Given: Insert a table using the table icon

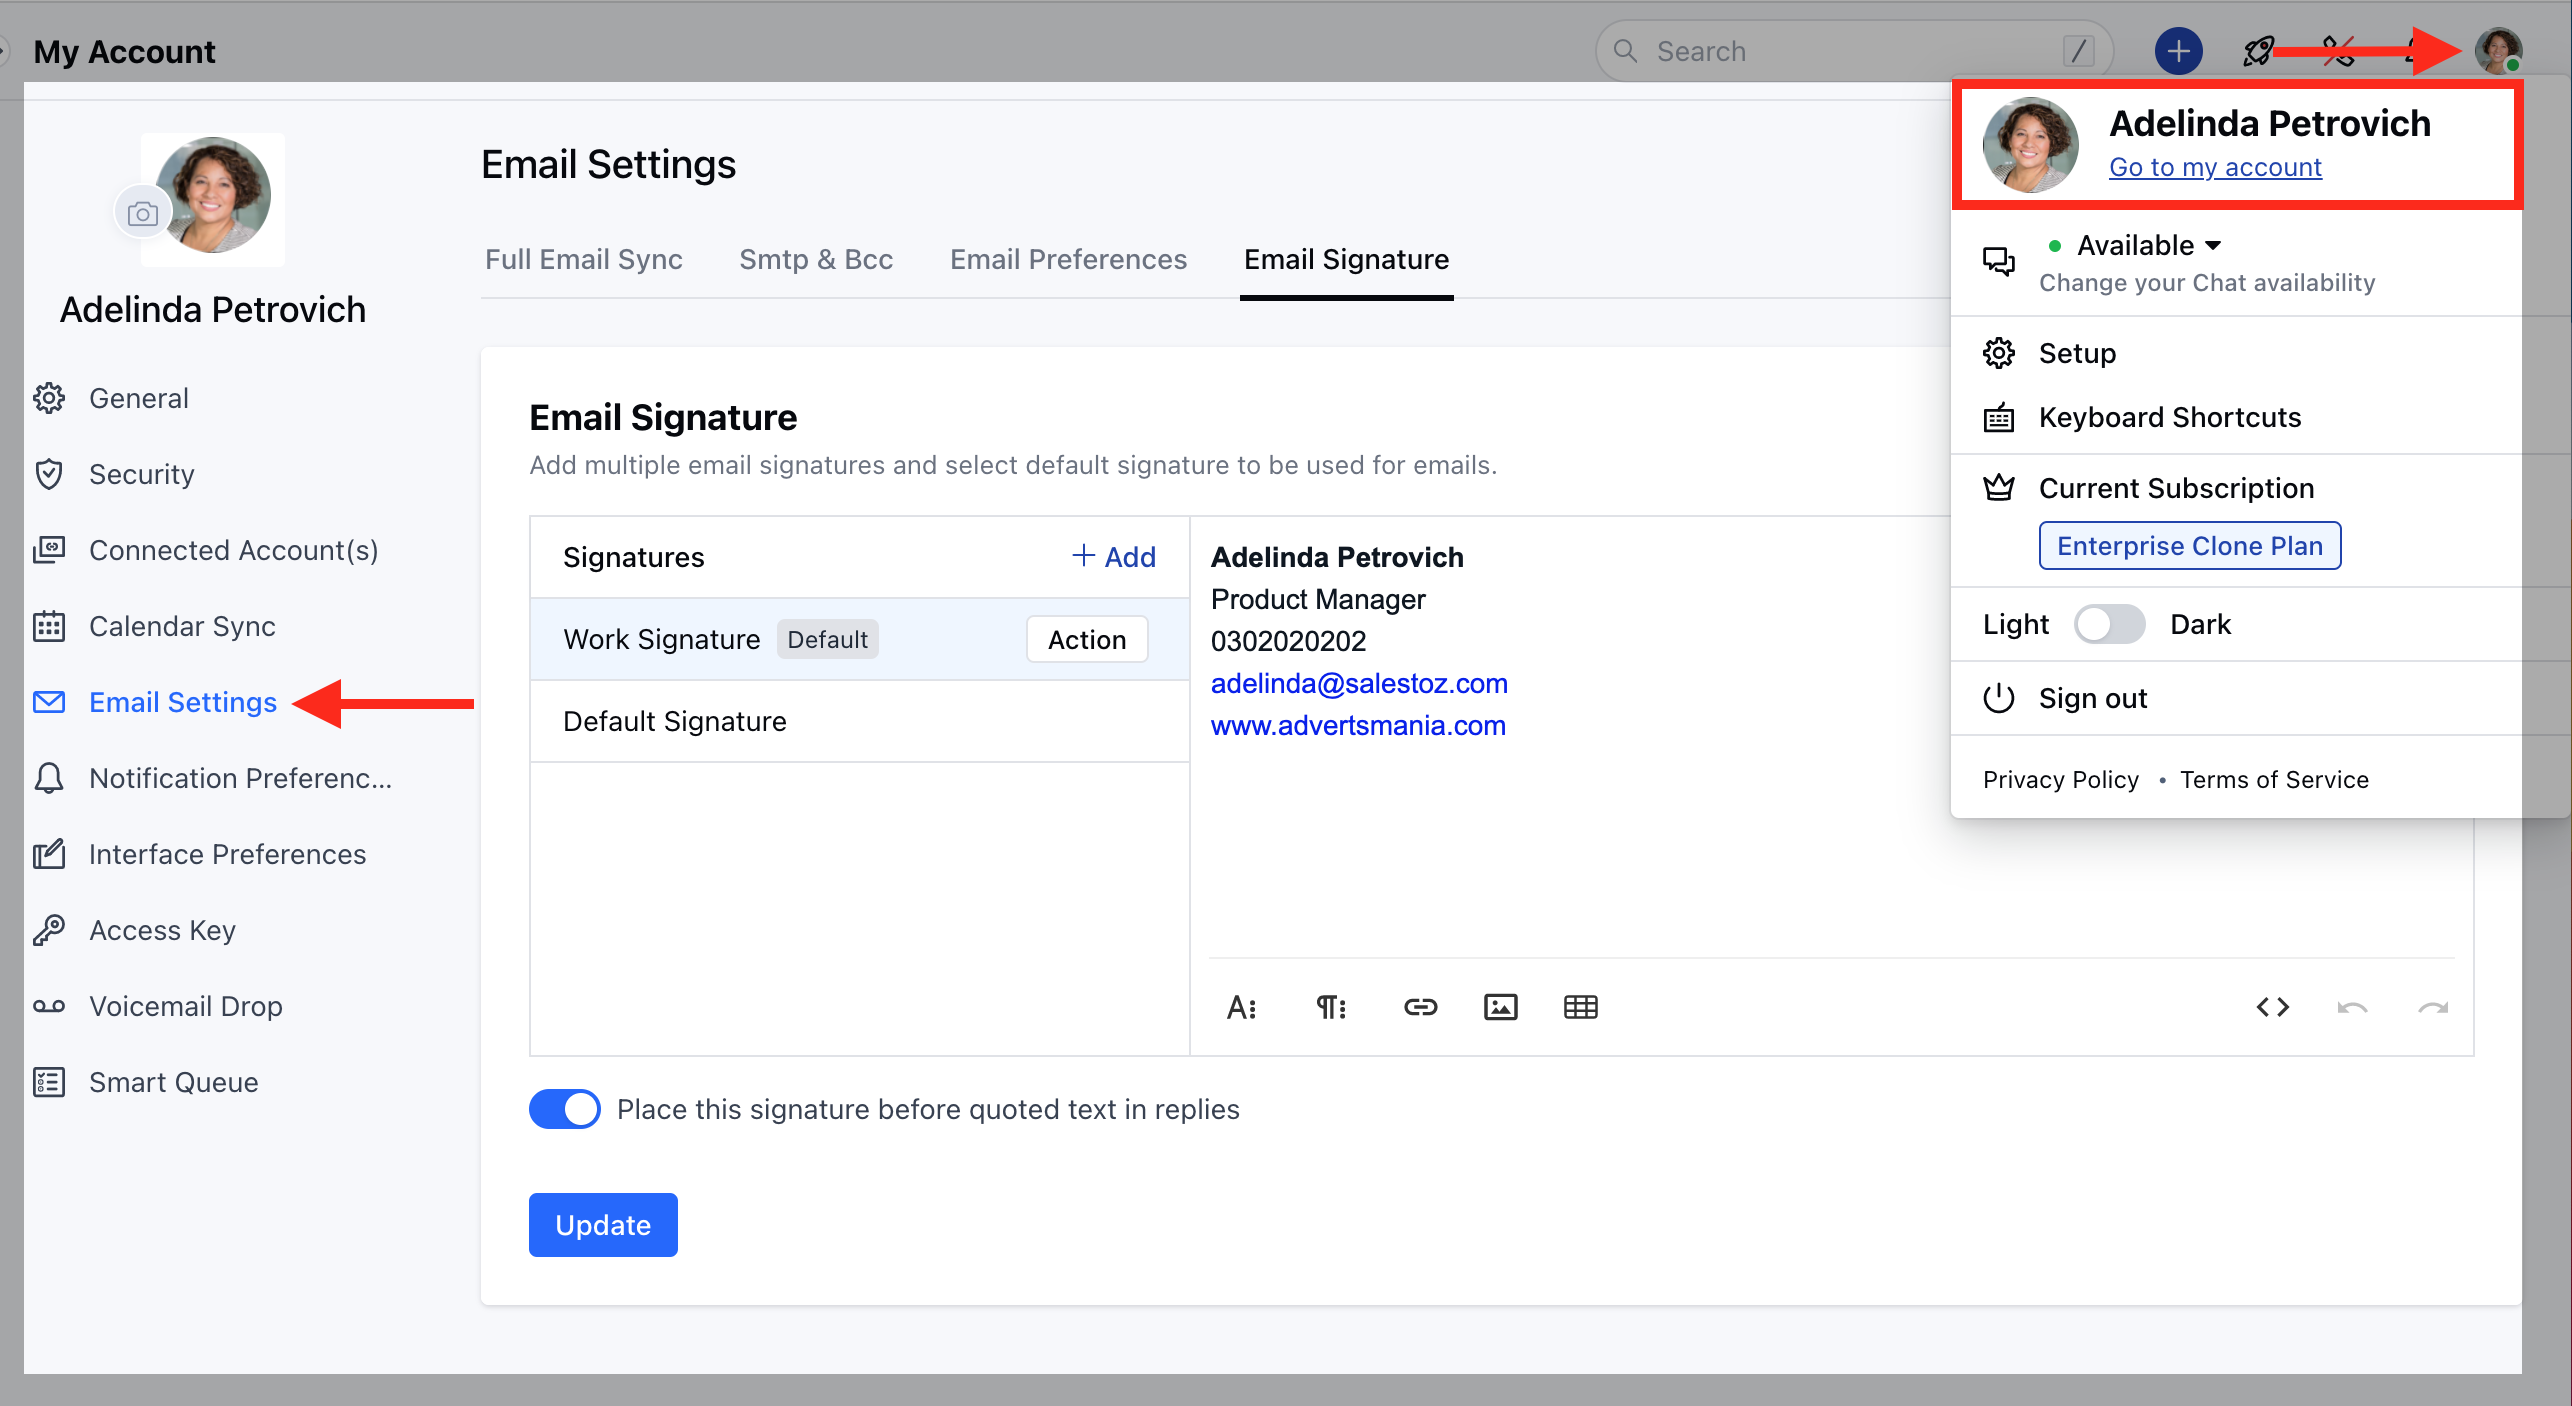Looking at the screenshot, I should click(x=1580, y=1007).
